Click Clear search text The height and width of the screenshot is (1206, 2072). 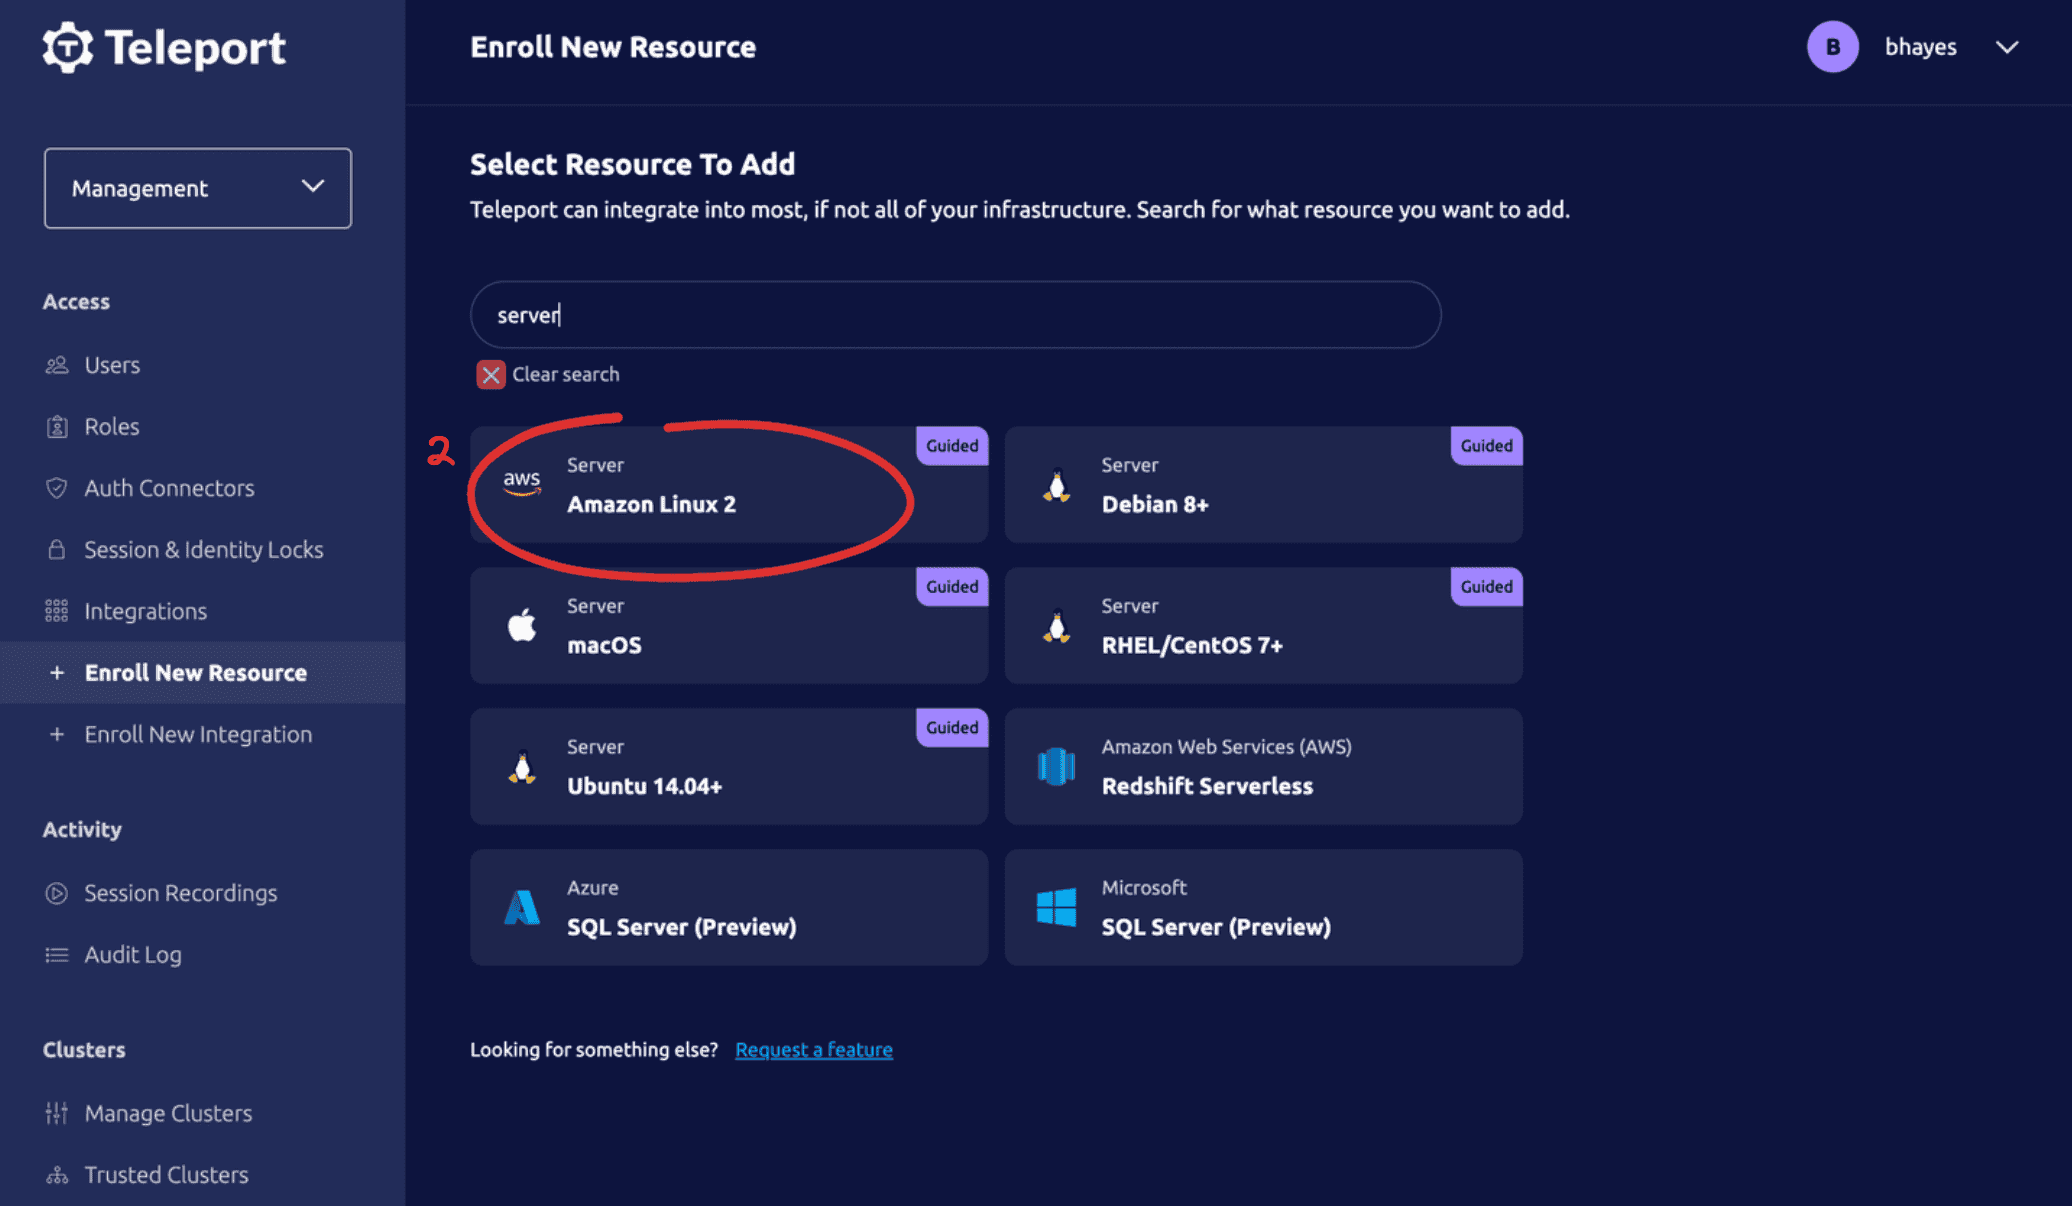click(x=566, y=375)
